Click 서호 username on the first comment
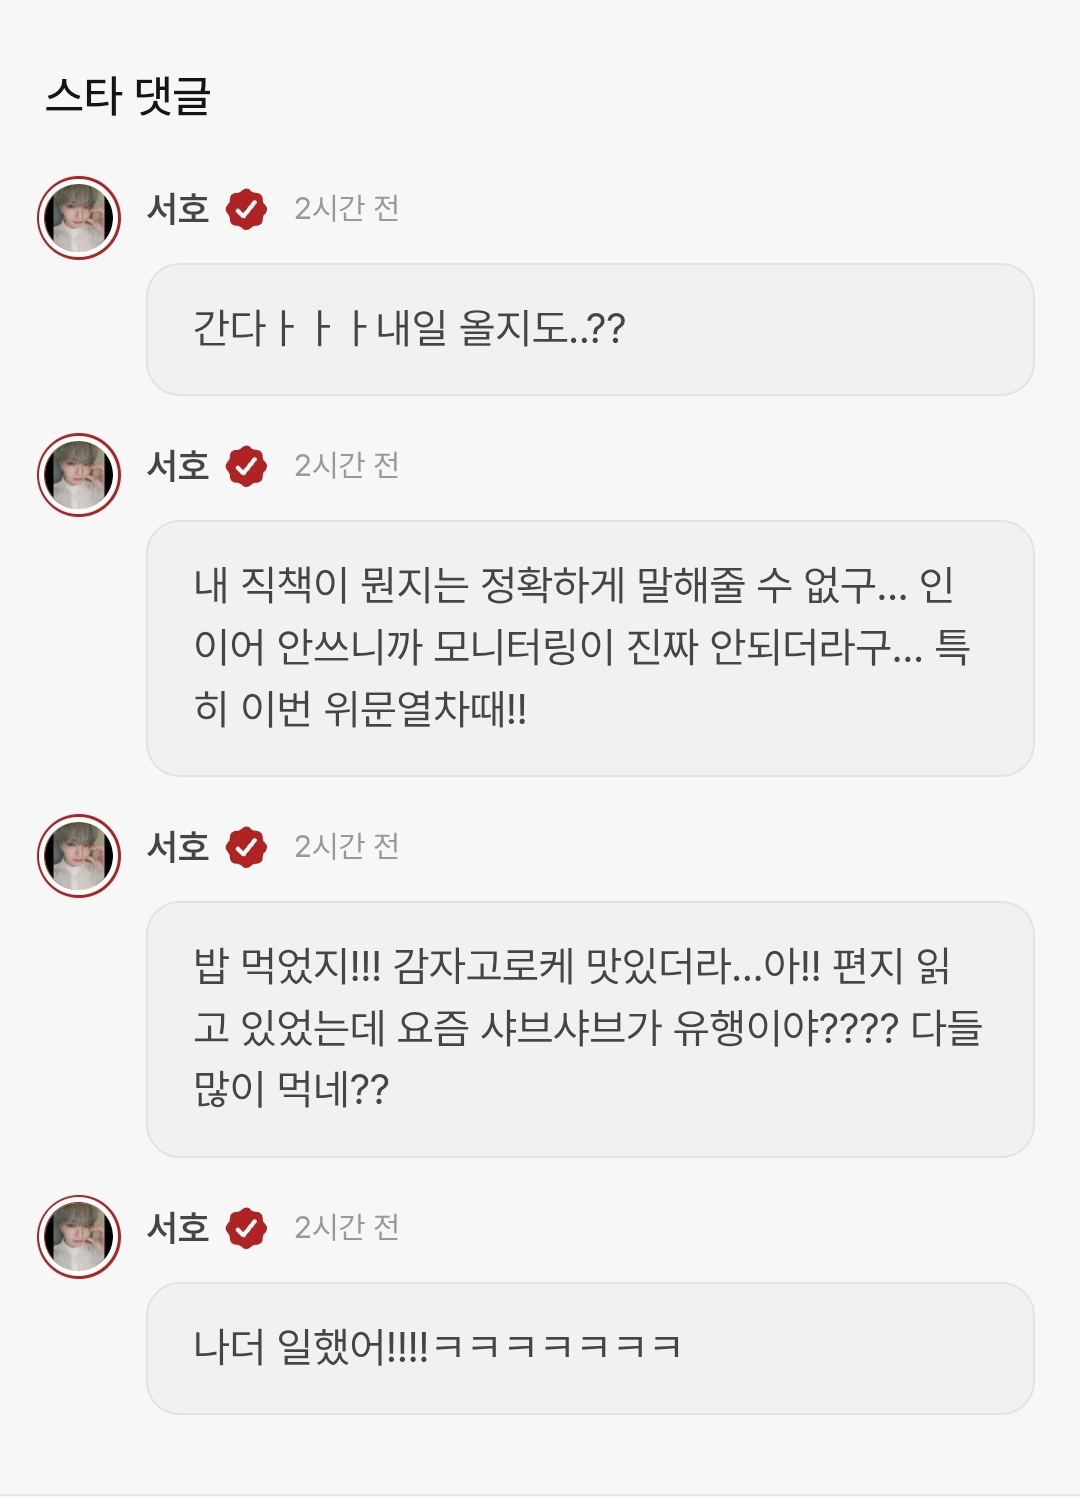Viewport: 1080px width, 1498px height. 178,209
